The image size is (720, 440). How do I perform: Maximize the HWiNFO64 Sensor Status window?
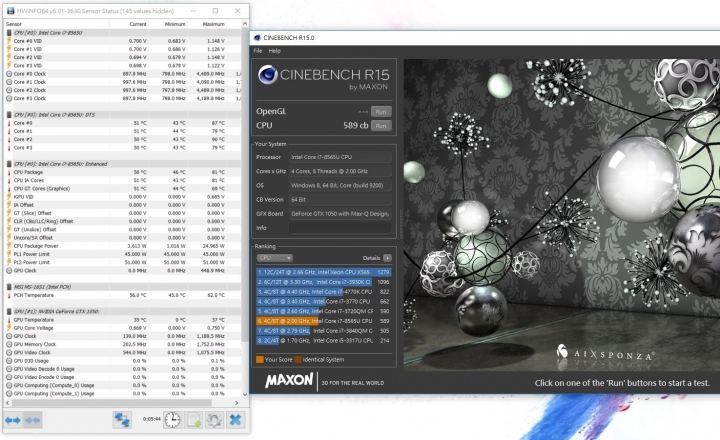click(215, 11)
